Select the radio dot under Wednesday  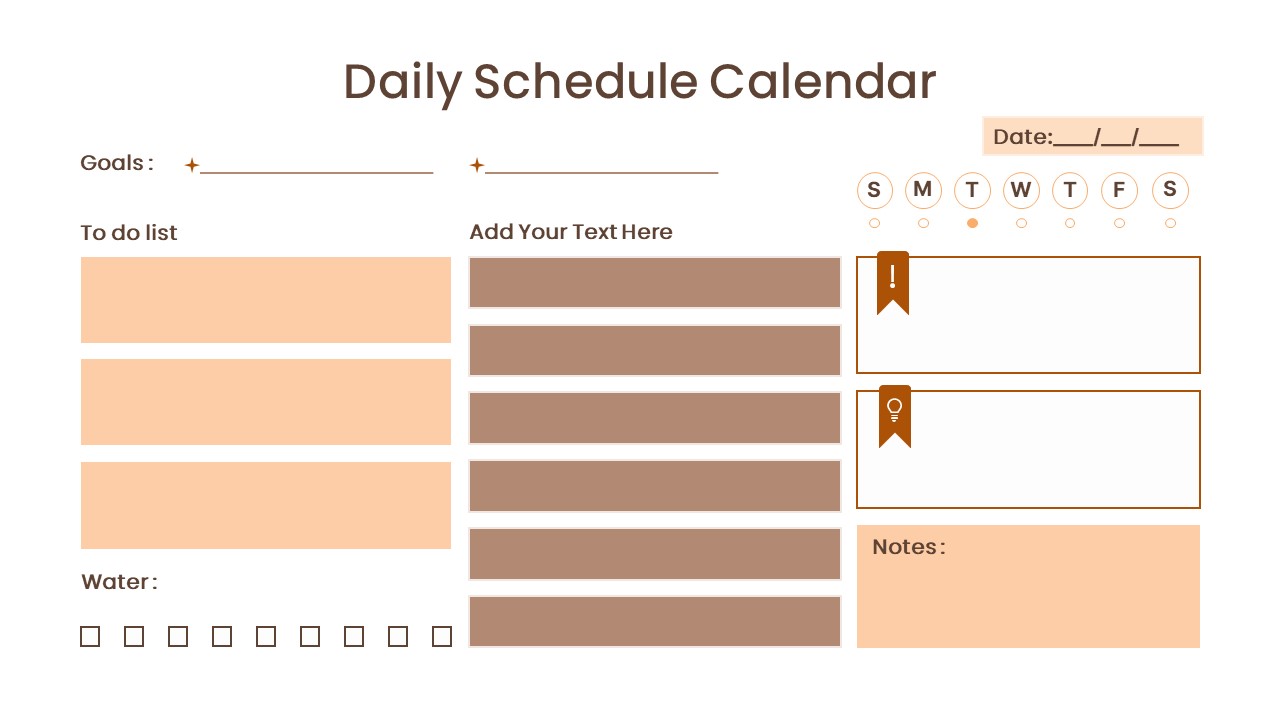click(1021, 223)
